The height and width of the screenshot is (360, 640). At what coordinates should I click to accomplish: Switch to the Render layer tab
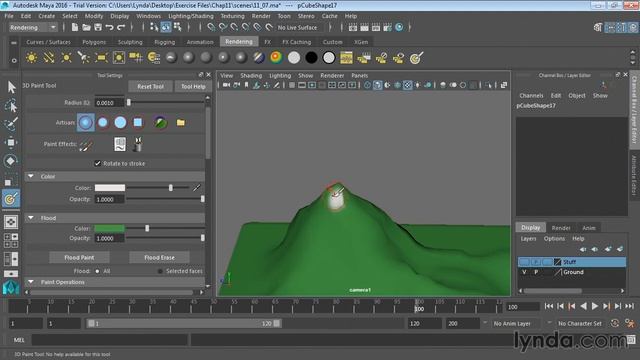(561, 228)
